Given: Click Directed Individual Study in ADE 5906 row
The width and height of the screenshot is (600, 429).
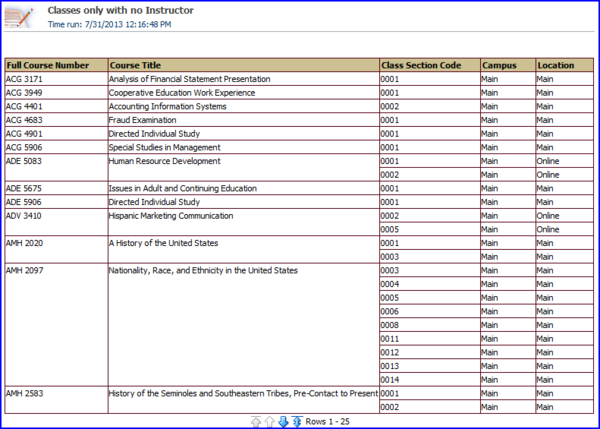Looking at the screenshot, I should [154, 202].
